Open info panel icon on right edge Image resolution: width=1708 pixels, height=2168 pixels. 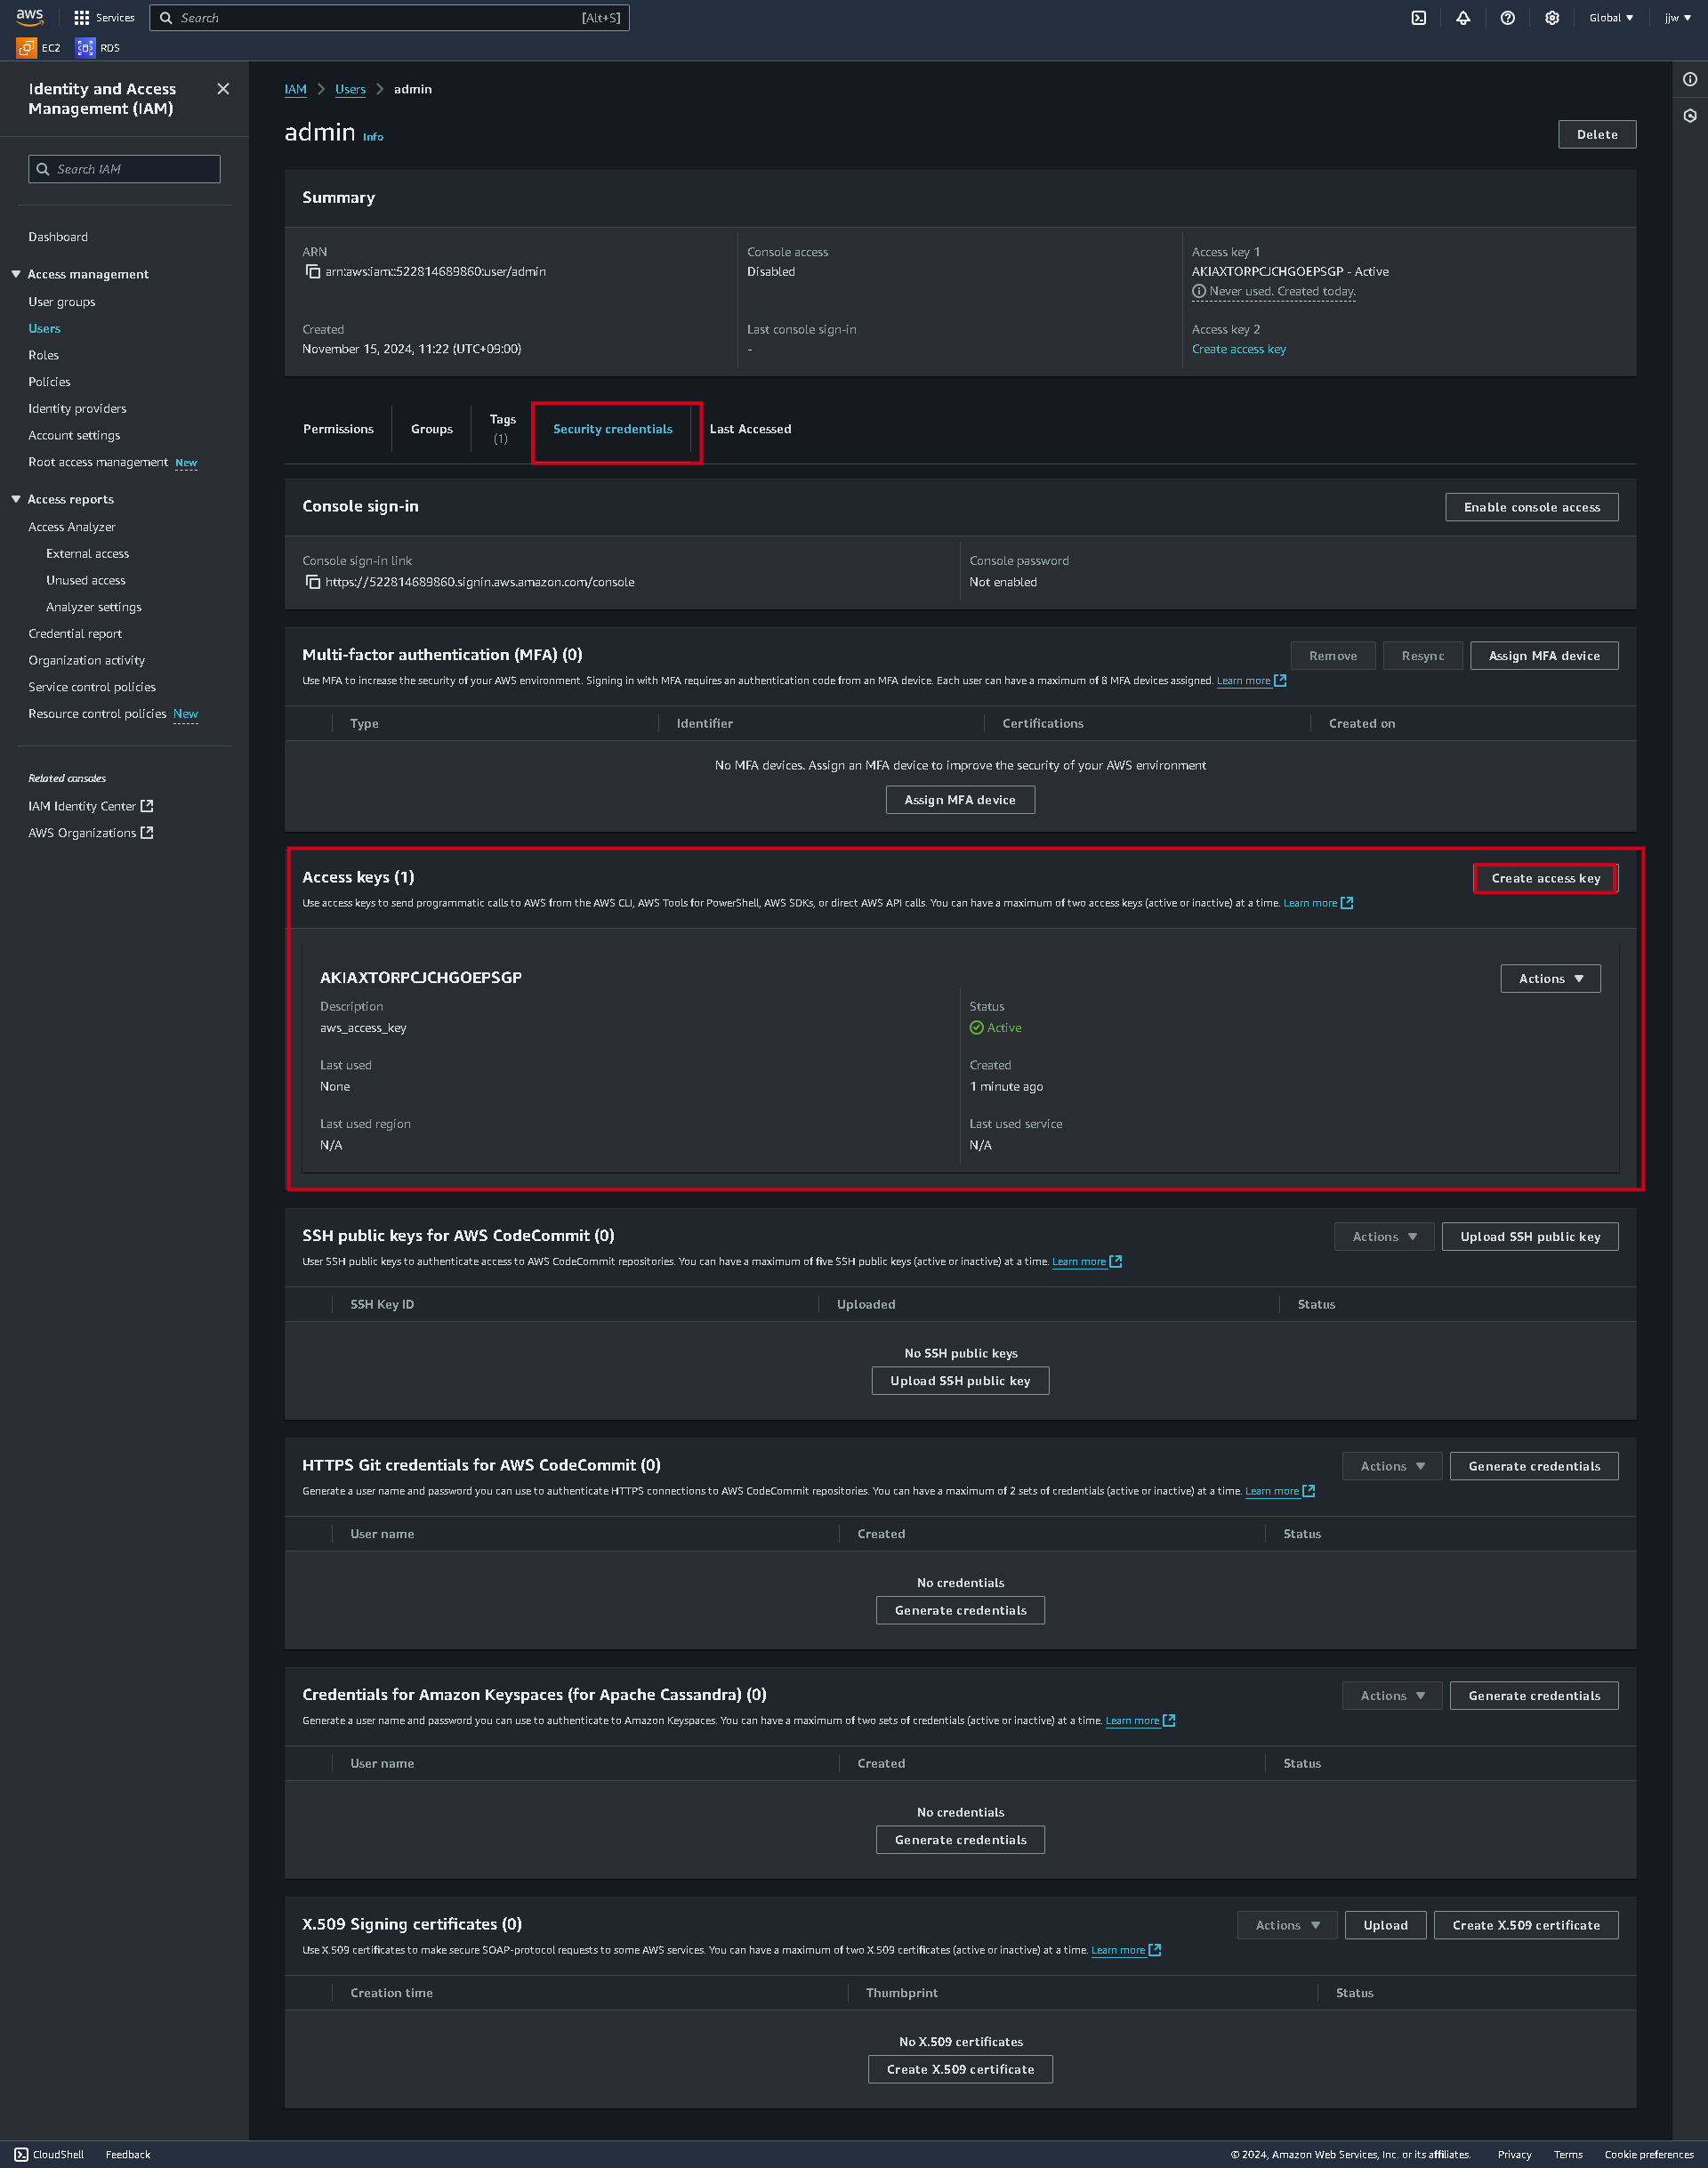(1690, 80)
